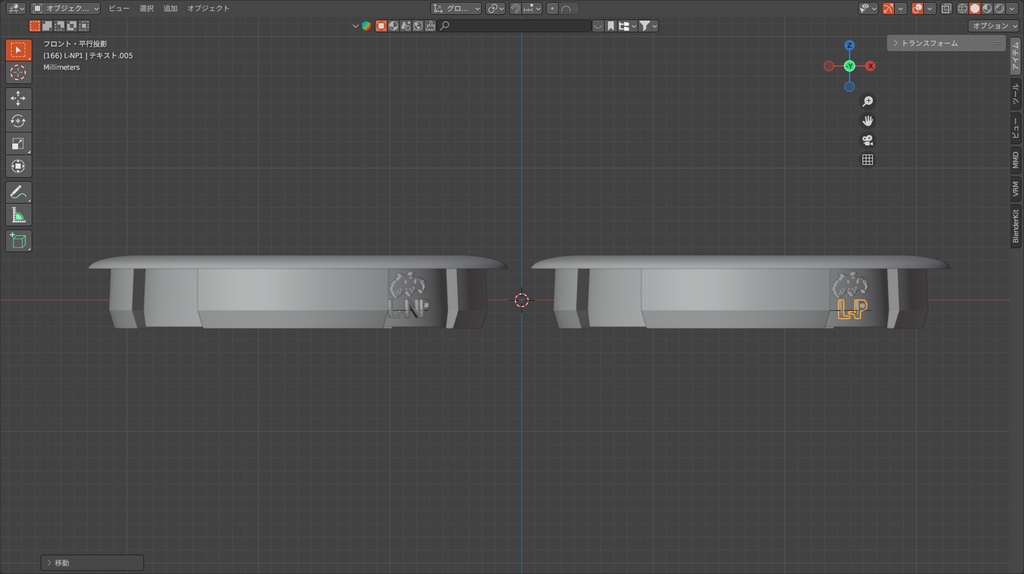Set selection mode to intersect icon
Image resolution: width=1024 pixels, height=574 pixels.
point(84,26)
